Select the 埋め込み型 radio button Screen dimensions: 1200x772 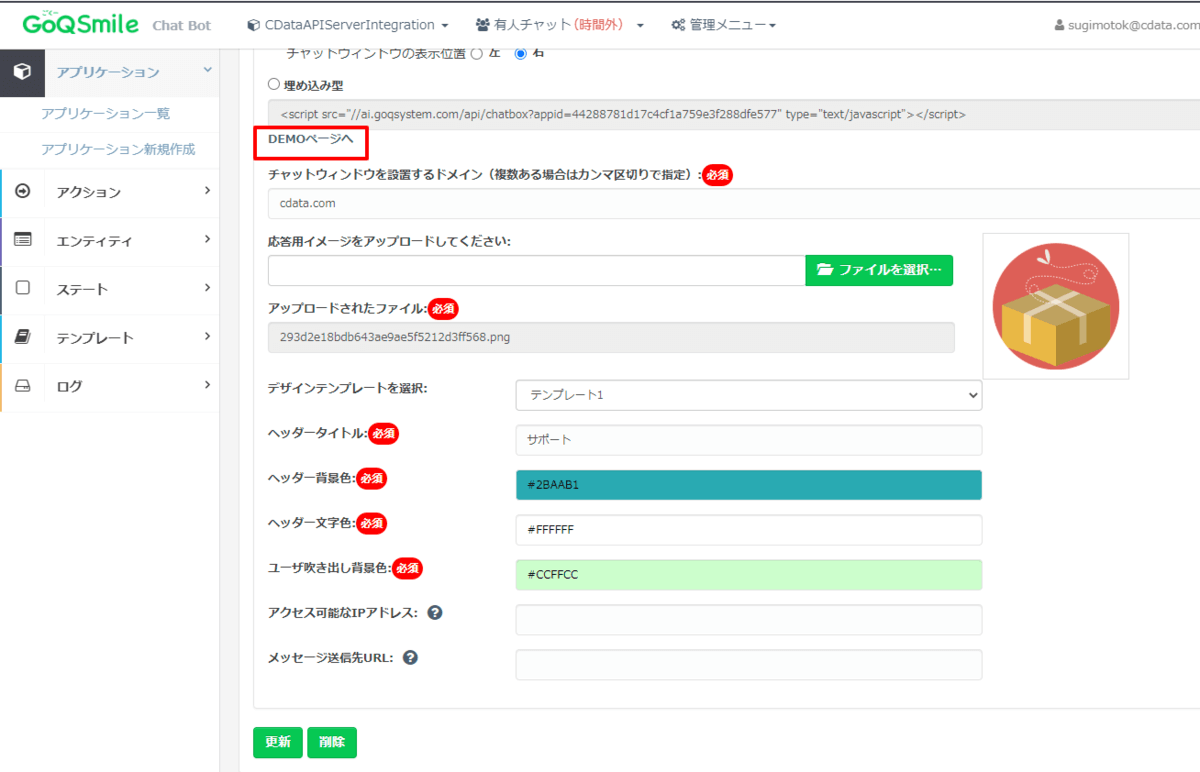(274, 86)
